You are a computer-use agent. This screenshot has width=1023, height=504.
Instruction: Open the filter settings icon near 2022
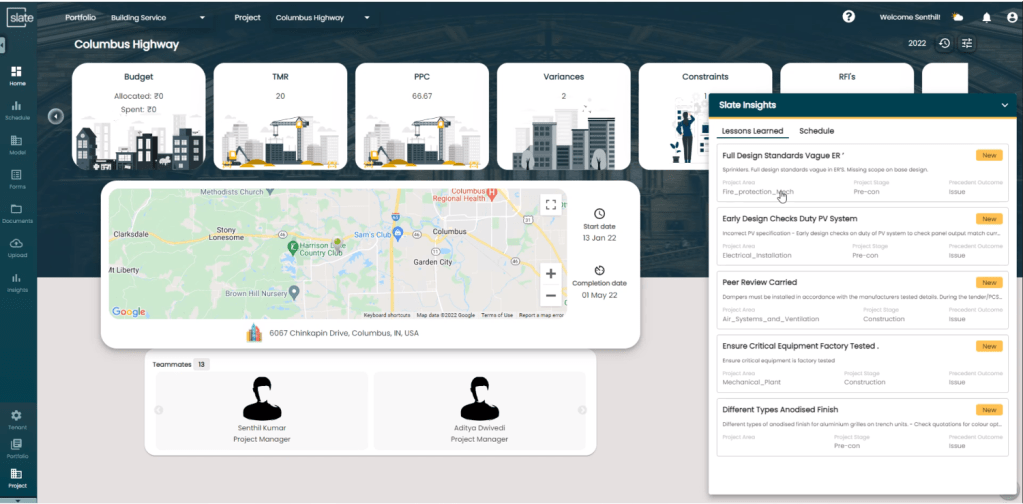point(967,44)
